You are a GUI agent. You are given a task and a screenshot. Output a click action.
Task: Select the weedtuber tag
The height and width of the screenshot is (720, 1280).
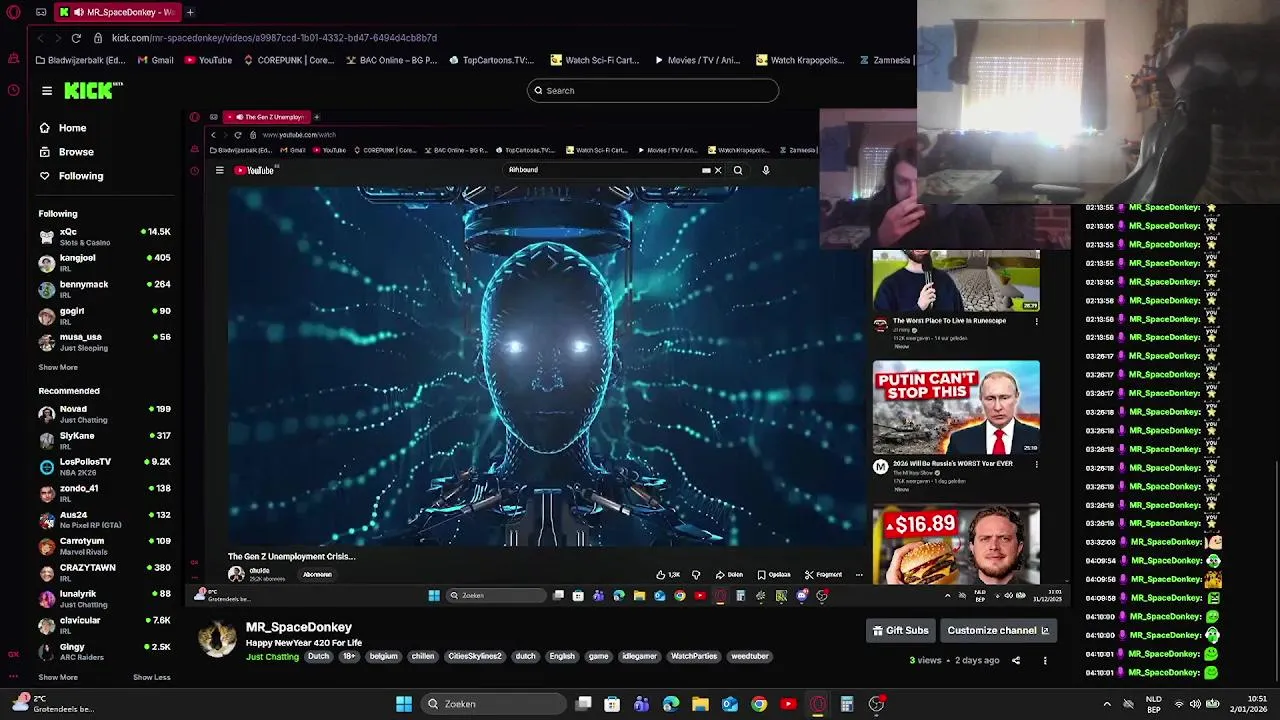pyautogui.click(x=749, y=657)
